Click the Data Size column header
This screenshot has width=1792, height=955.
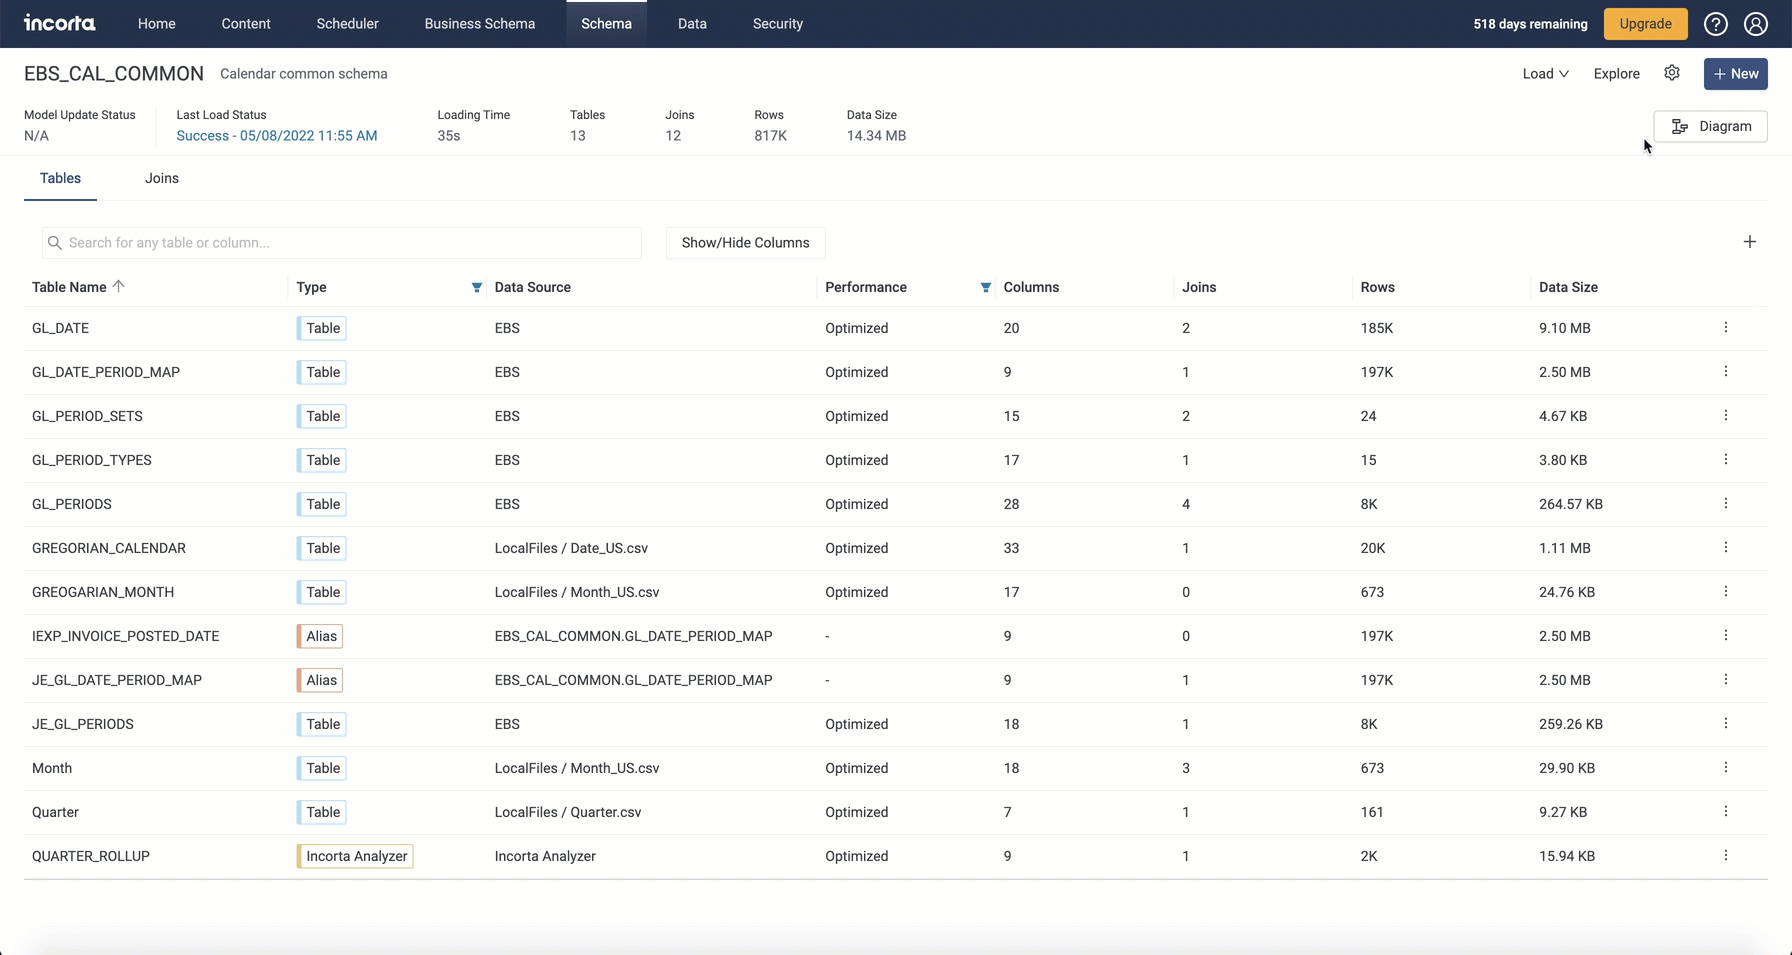[1568, 287]
